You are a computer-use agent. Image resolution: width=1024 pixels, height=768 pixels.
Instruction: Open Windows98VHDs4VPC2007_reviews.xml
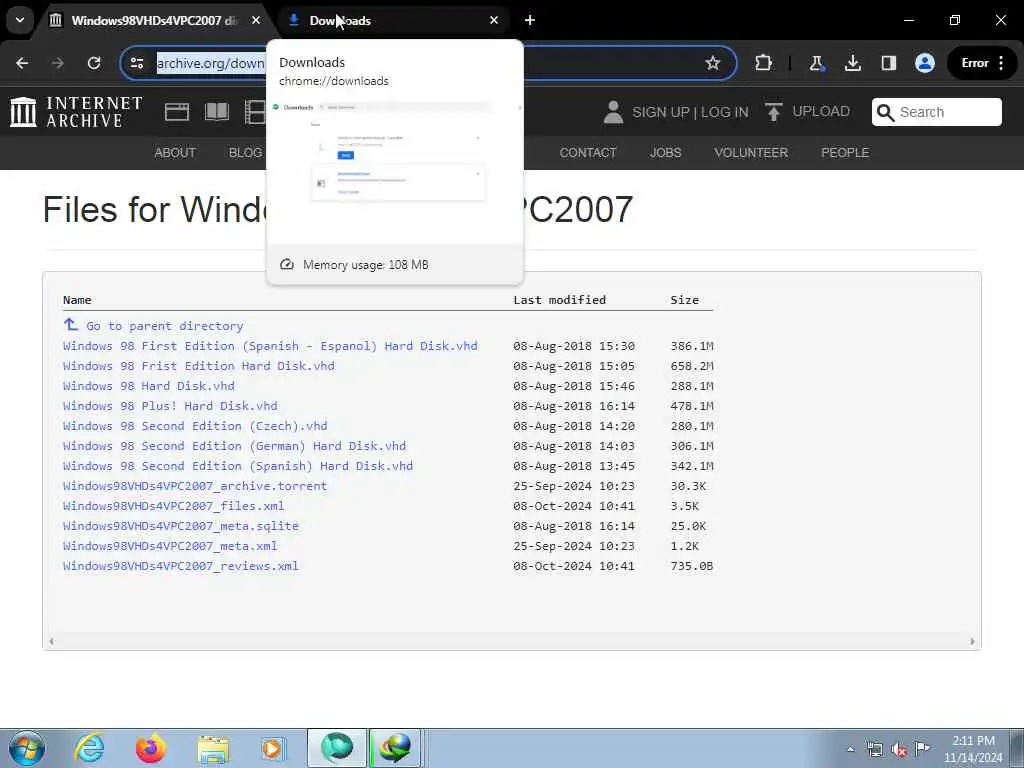point(181,566)
